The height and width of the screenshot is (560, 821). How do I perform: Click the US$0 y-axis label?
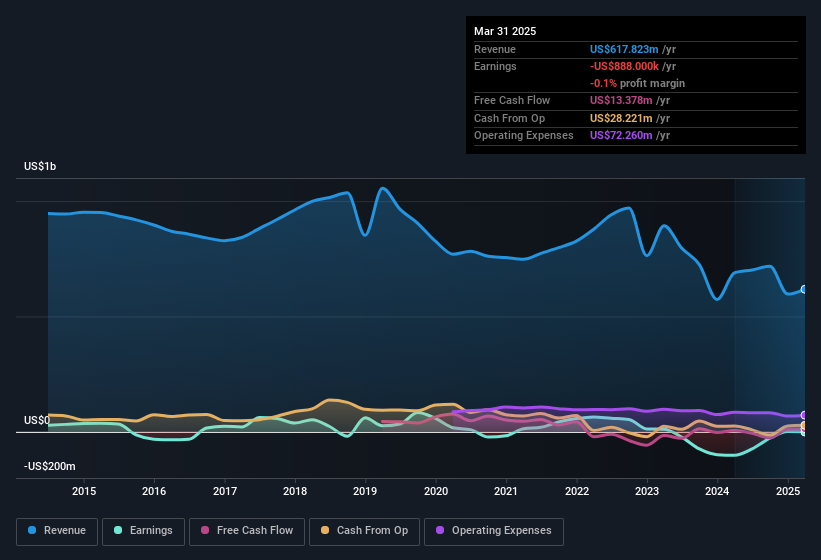(x=37, y=420)
